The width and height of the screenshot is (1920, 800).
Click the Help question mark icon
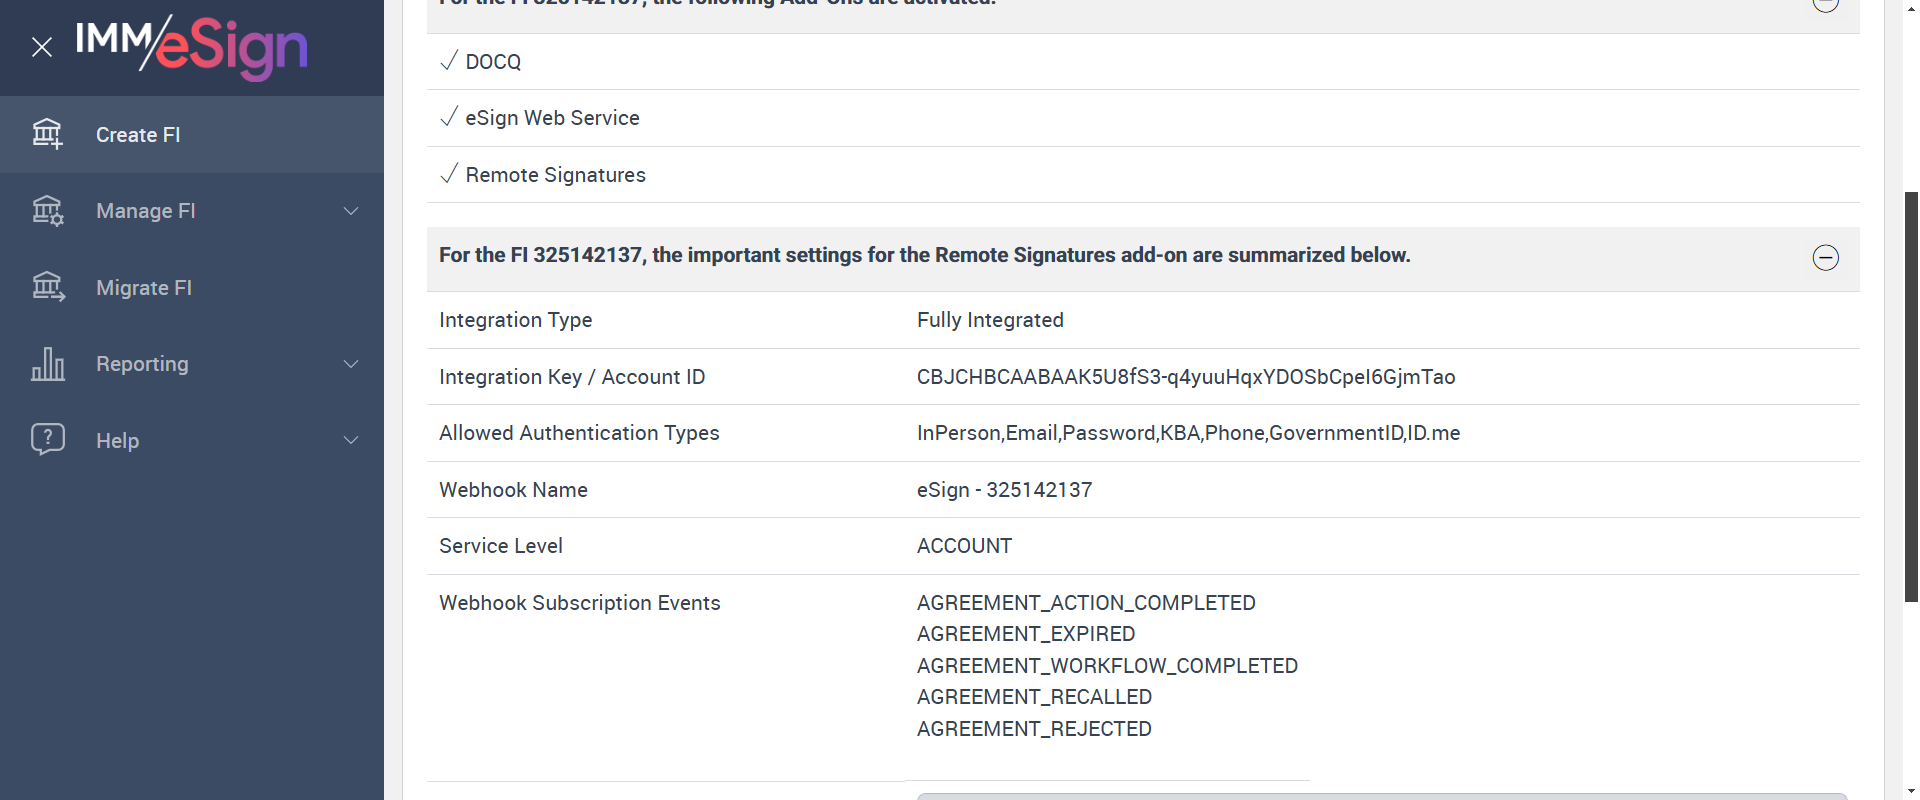(47, 440)
